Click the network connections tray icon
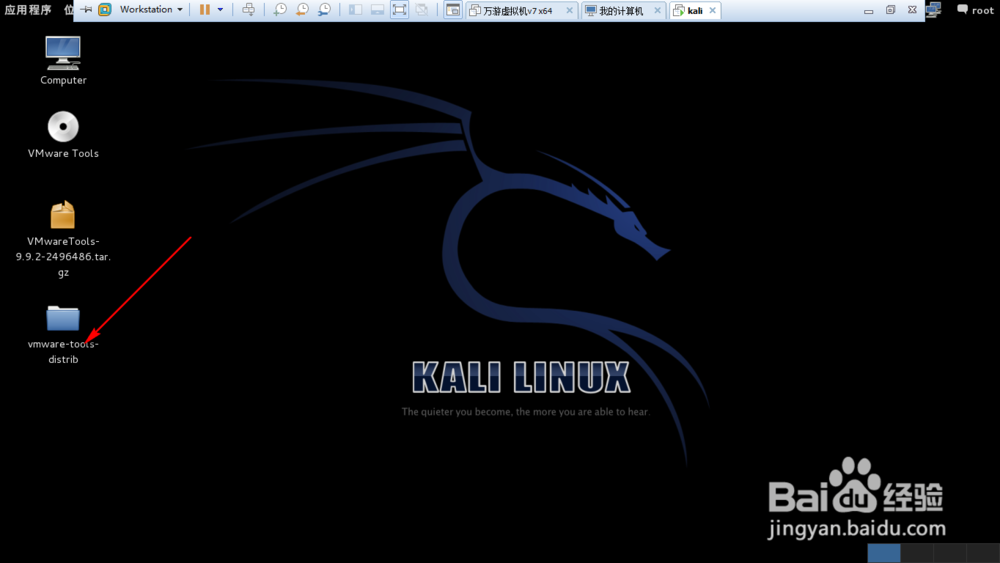This screenshot has width=1000, height=563. pos(934,10)
